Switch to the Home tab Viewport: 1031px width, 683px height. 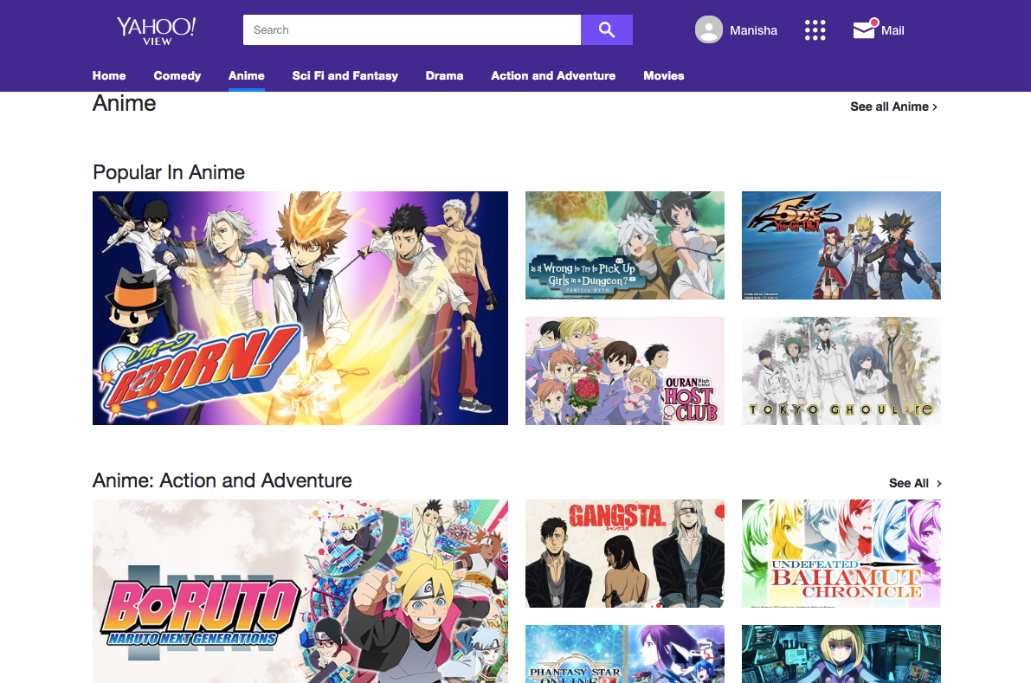click(x=109, y=76)
